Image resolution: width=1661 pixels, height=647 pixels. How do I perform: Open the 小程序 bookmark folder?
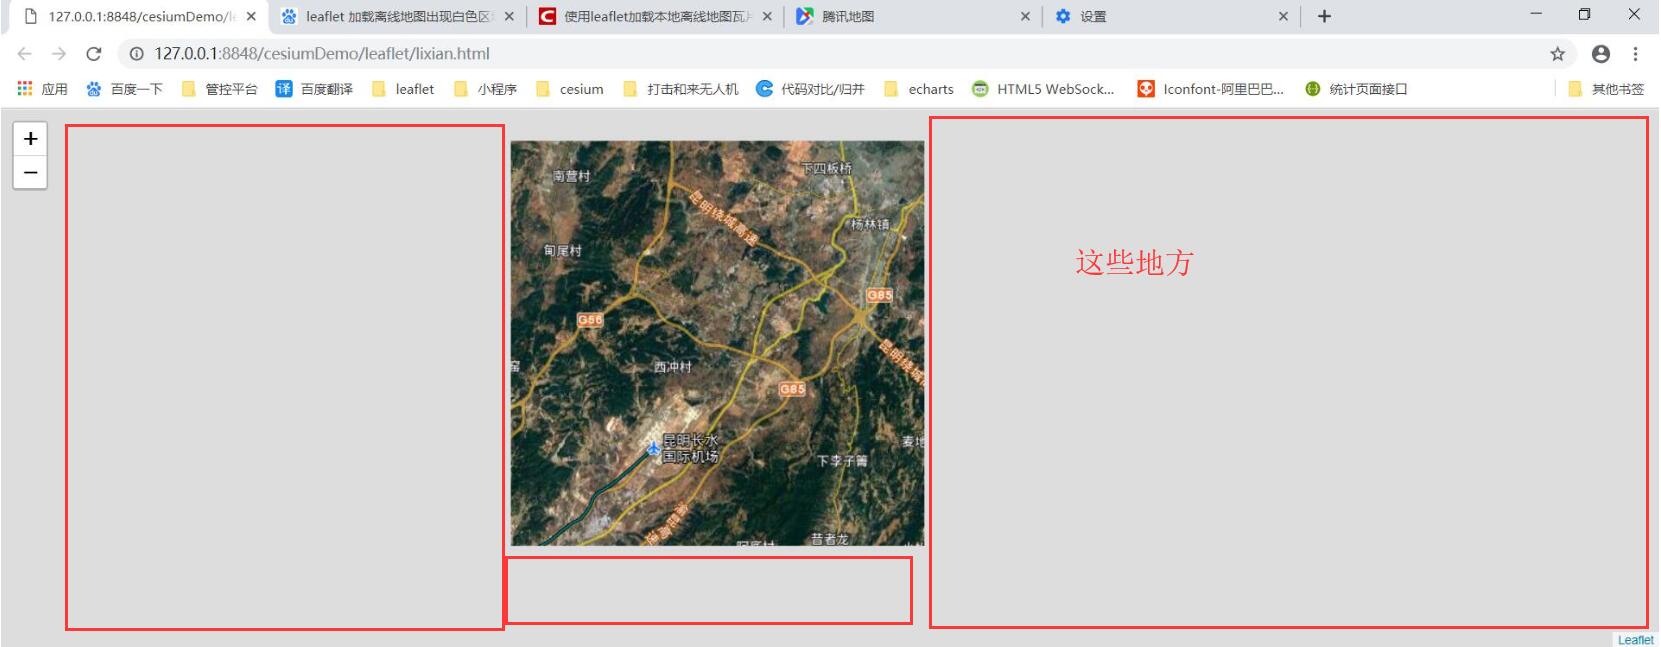coord(485,89)
